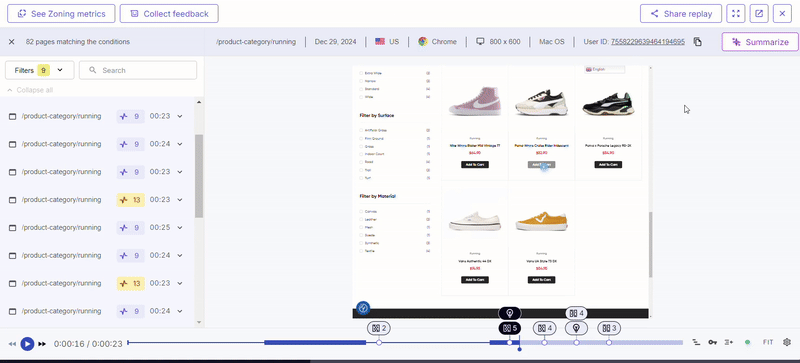This screenshot has width=800, height=363.
Task: Click the monitor icon beside 800 x 600
Action: click(480, 42)
